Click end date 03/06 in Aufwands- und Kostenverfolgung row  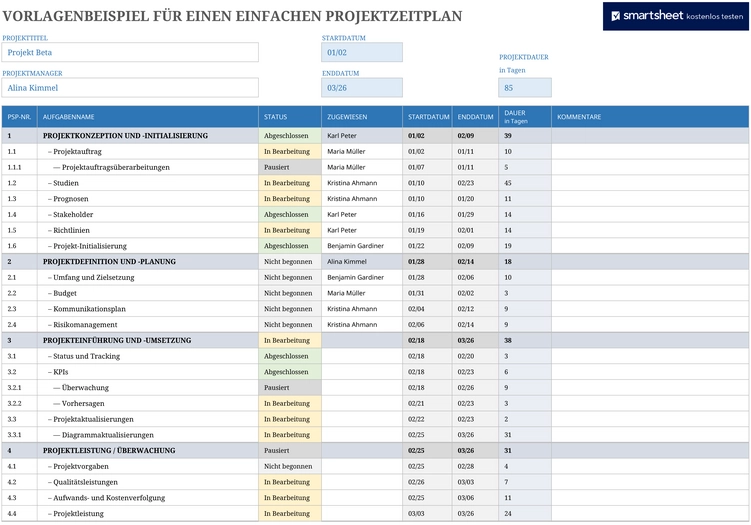pos(466,498)
